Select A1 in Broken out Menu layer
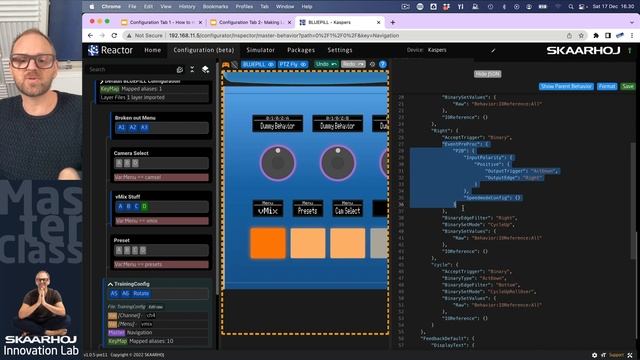Screen dimensions: 640x360 coord(121,127)
